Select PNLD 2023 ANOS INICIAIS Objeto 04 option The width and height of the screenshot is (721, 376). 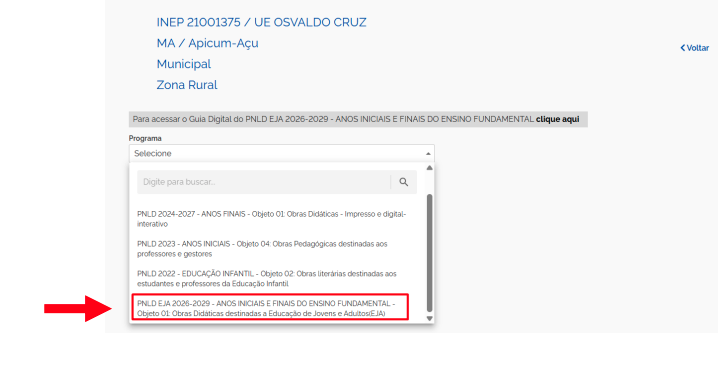click(262, 249)
